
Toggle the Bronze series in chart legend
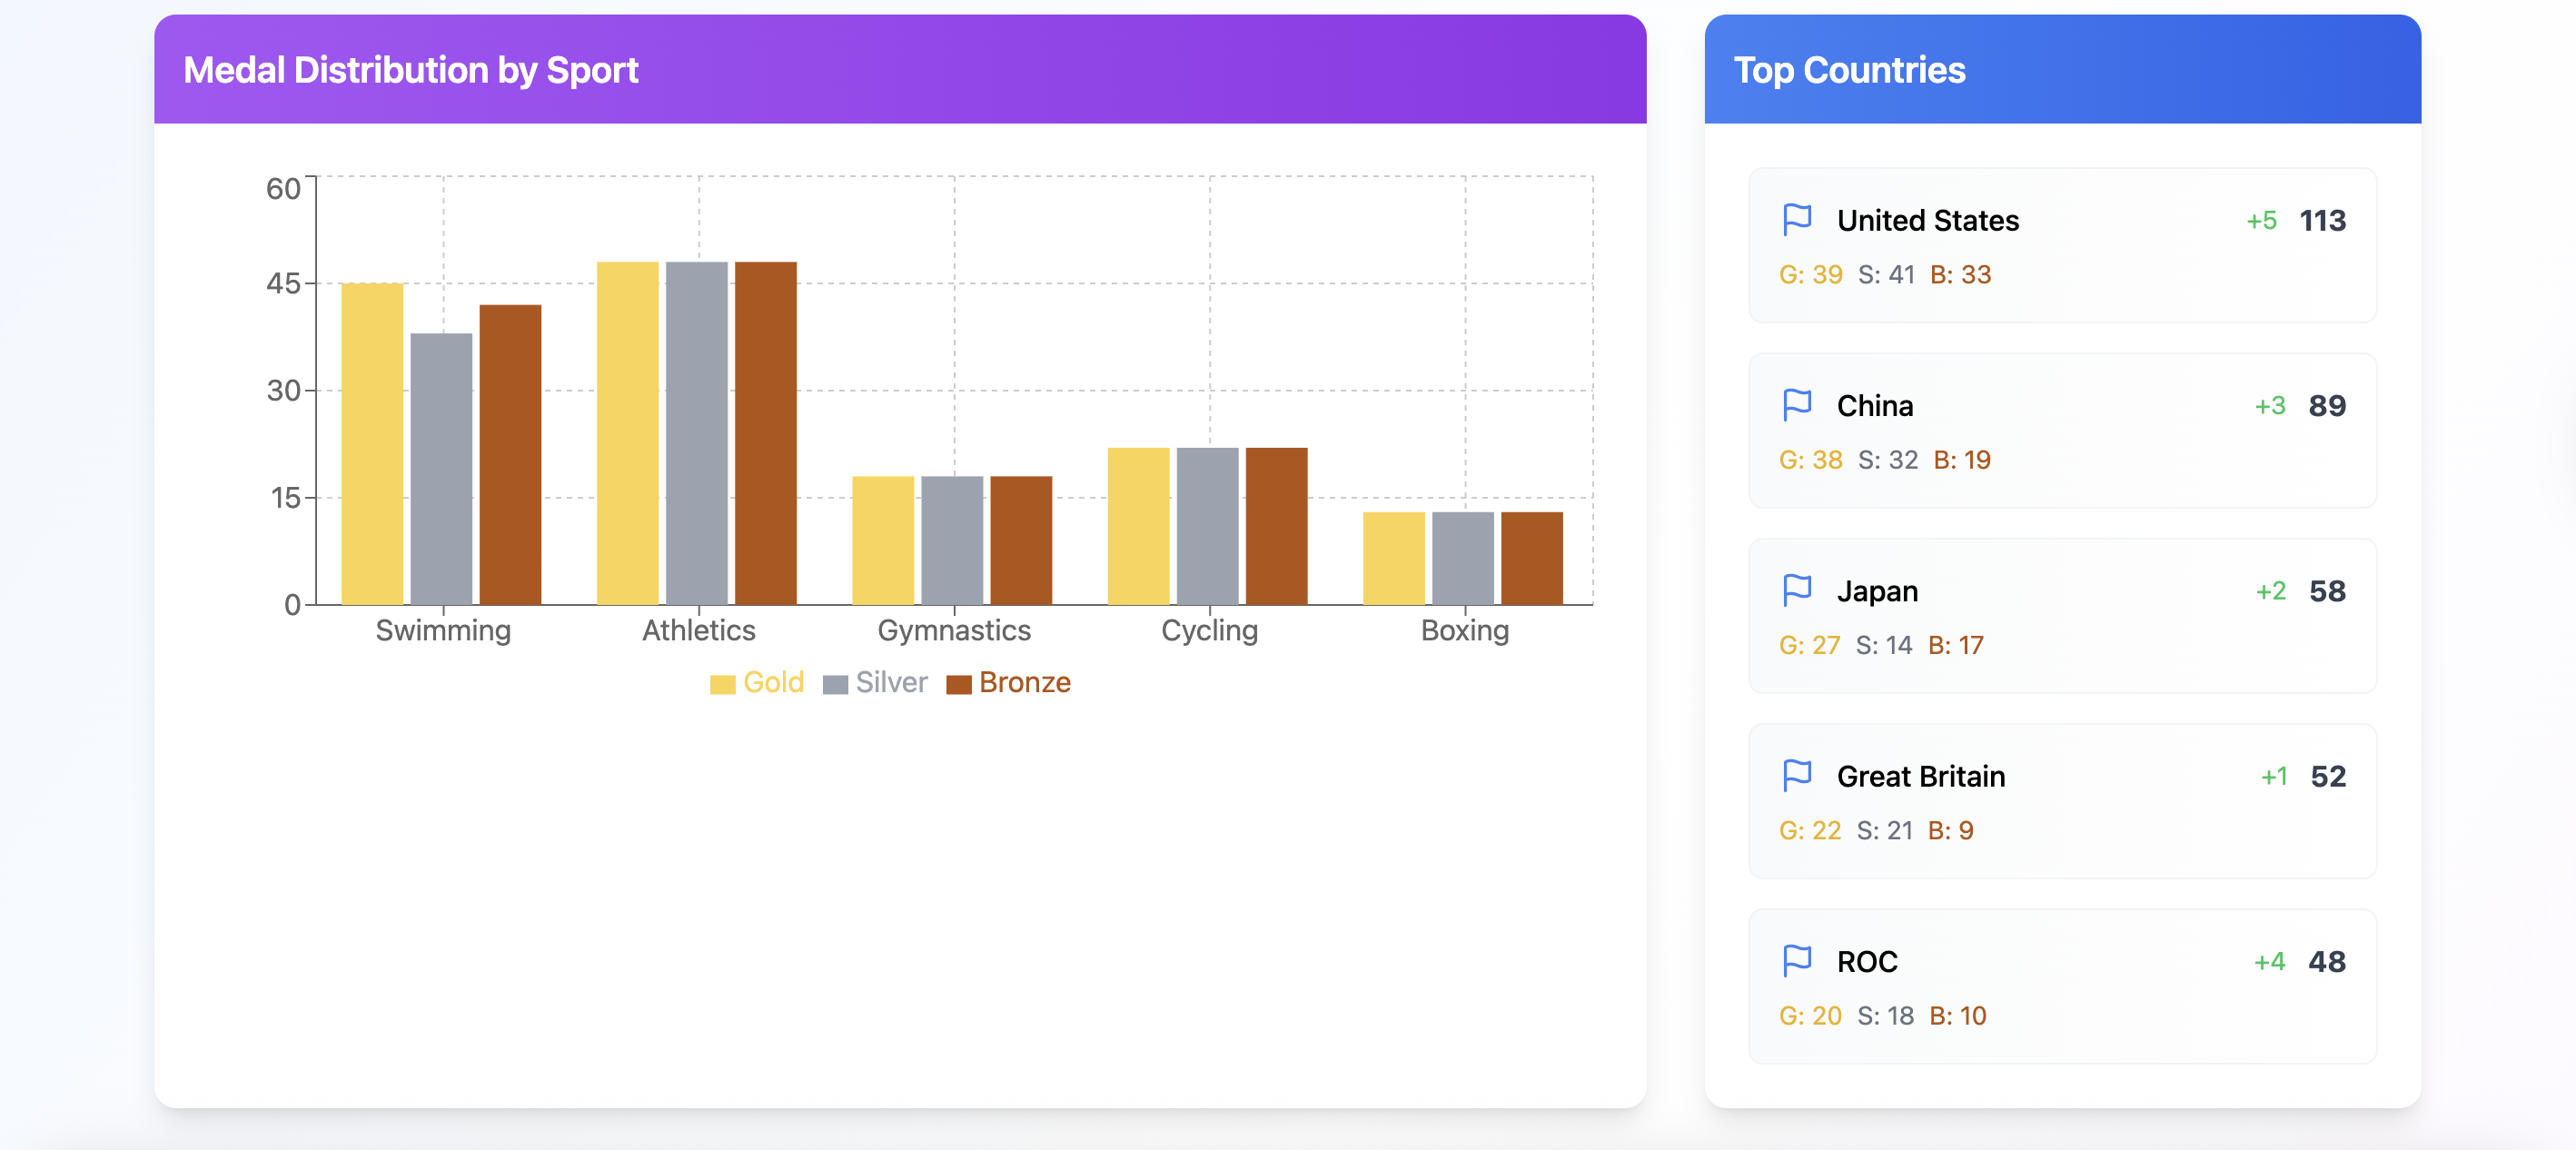[1024, 682]
